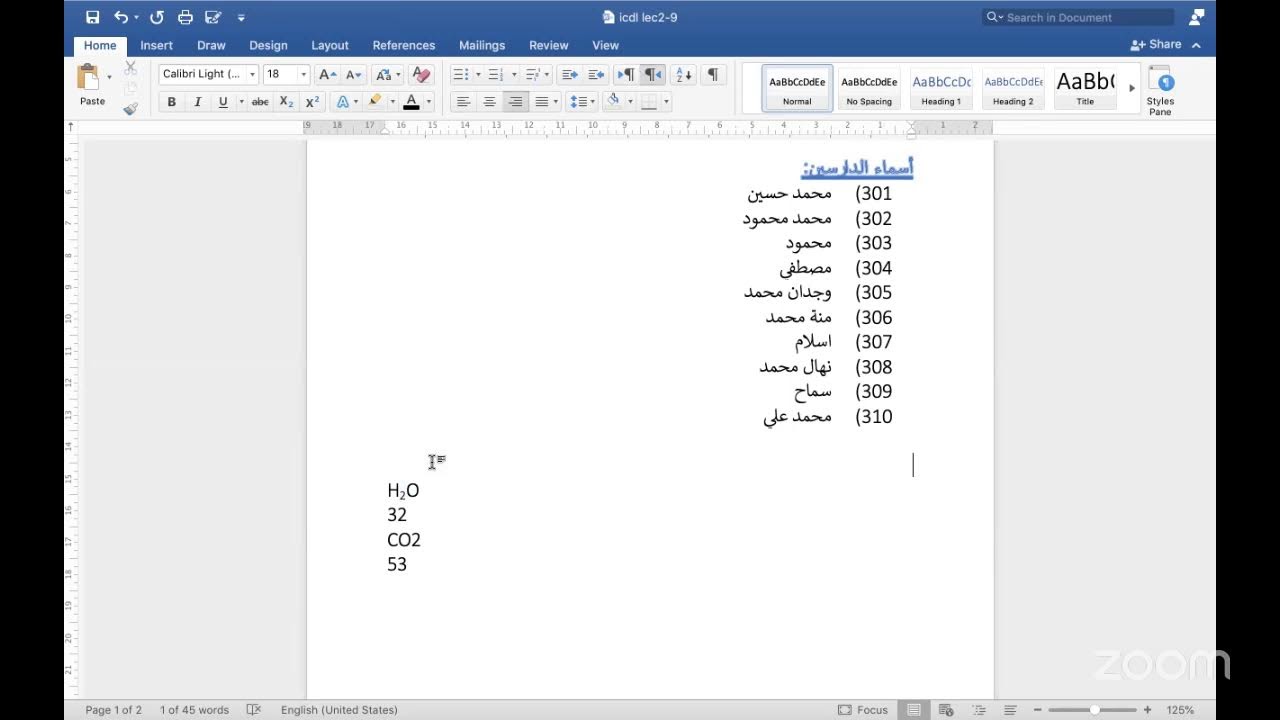Click the Format Painter brush
The height and width of the screenshot is (720, 1280).
point(130,108)
